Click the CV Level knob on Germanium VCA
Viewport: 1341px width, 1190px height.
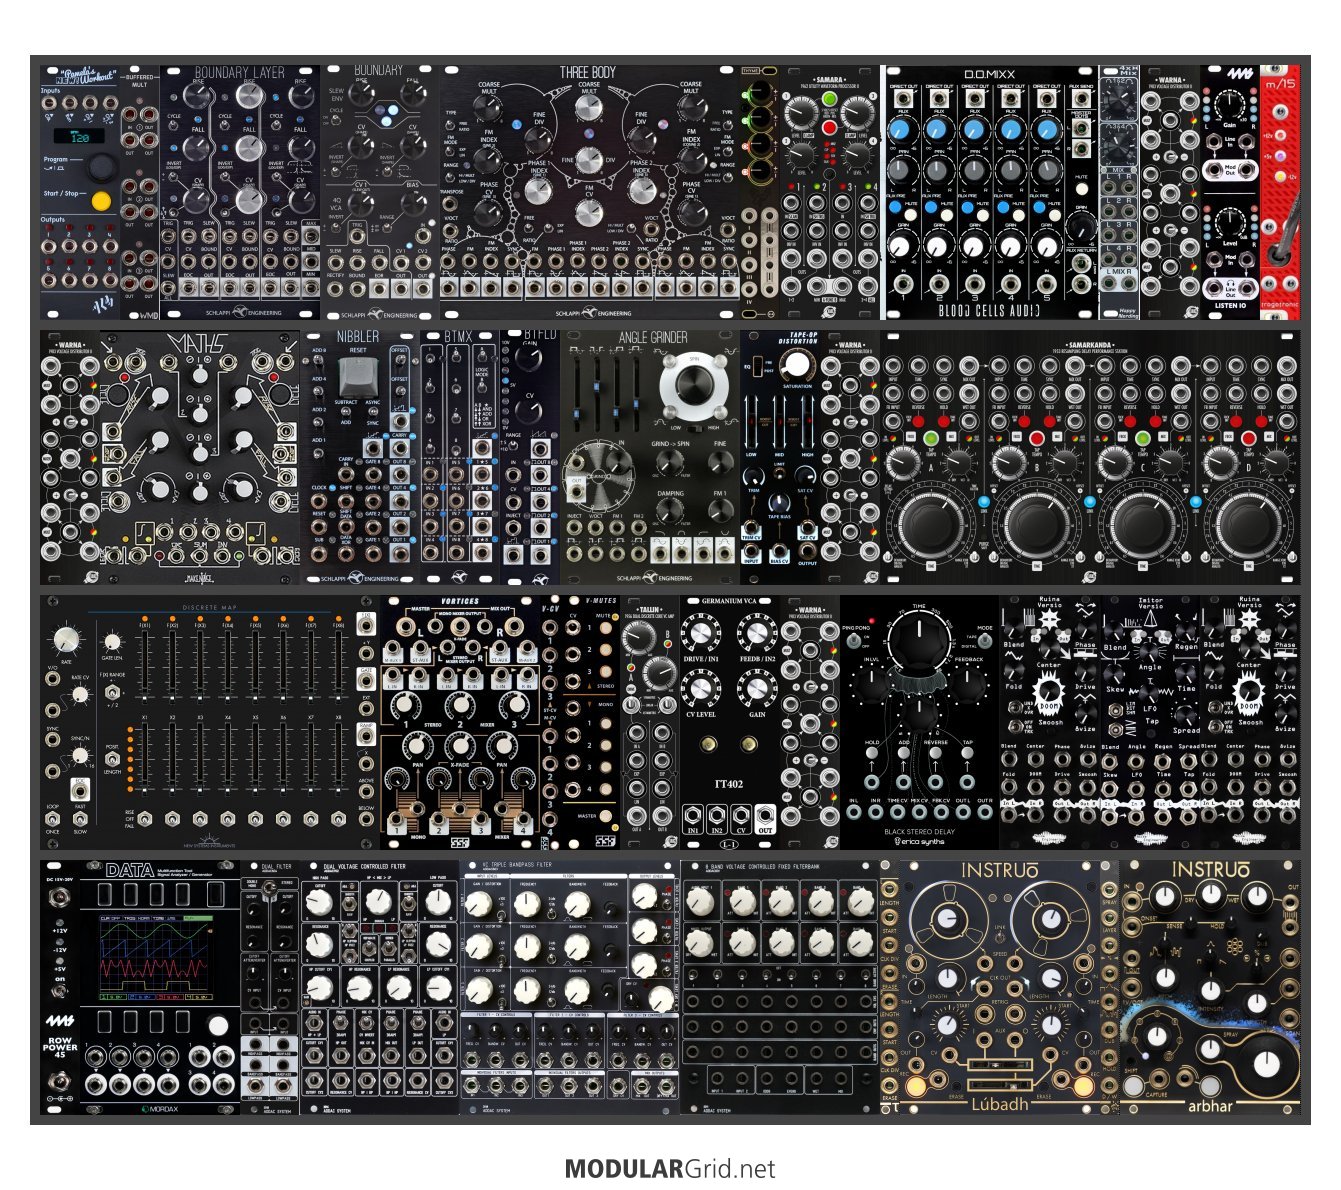[701, 689]
